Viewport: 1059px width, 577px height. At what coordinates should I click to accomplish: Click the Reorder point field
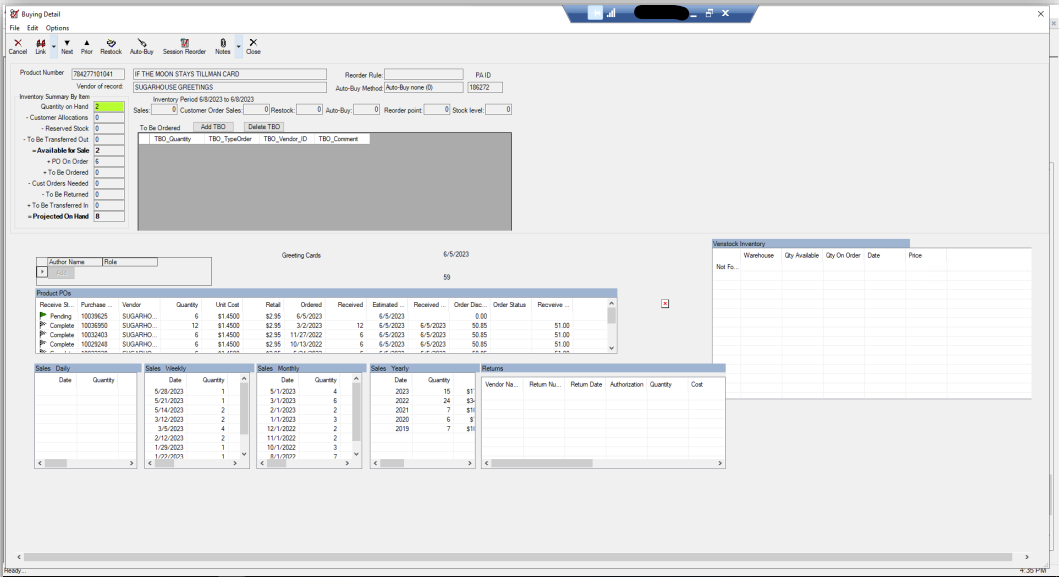pyautogui.click(x=437, y=109)
